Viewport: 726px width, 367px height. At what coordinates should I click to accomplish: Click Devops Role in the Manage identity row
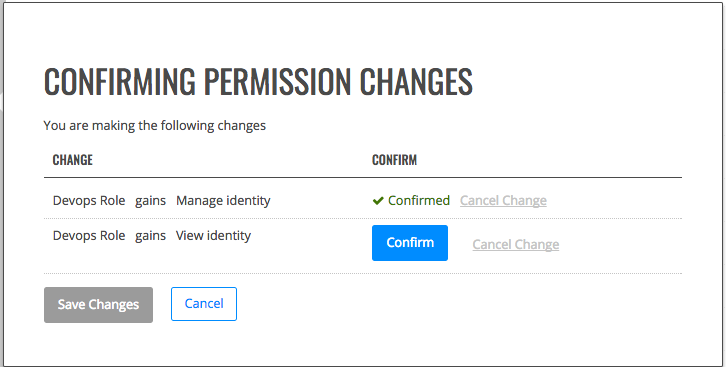coord(89,201)
